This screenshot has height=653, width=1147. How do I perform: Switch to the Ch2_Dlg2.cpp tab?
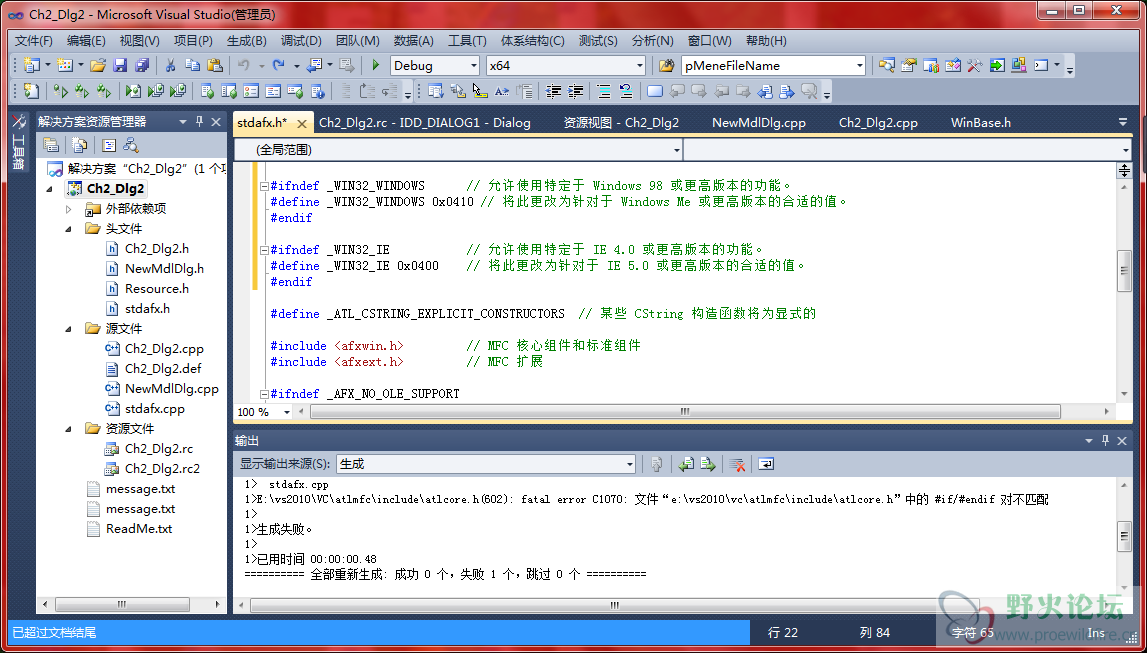(878, 123)
